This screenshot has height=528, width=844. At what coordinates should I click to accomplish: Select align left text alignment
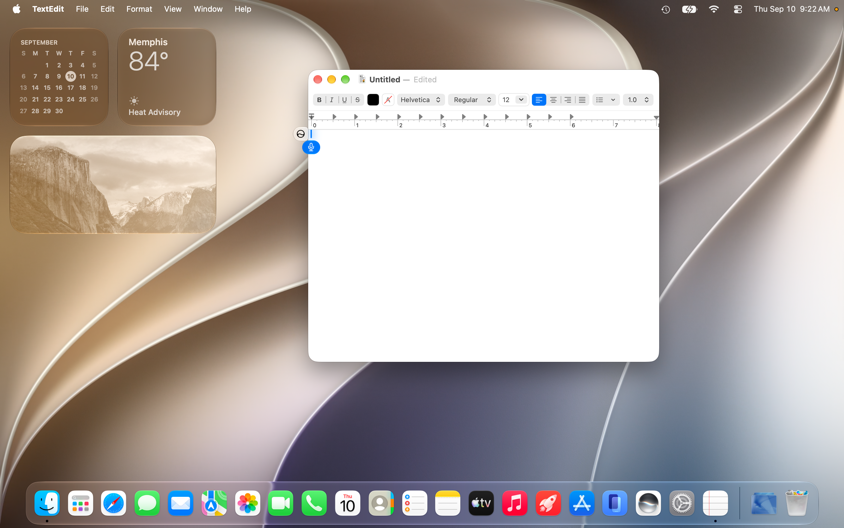(x=539, y=100)
